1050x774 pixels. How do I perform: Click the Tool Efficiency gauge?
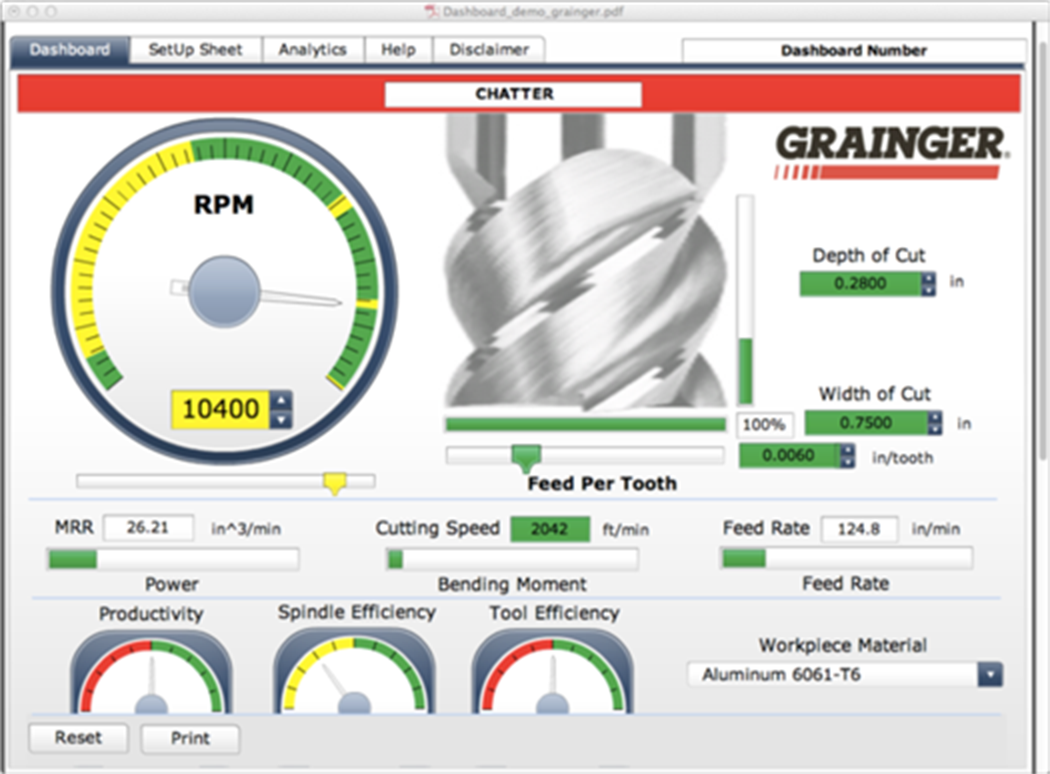pos(553,672)
